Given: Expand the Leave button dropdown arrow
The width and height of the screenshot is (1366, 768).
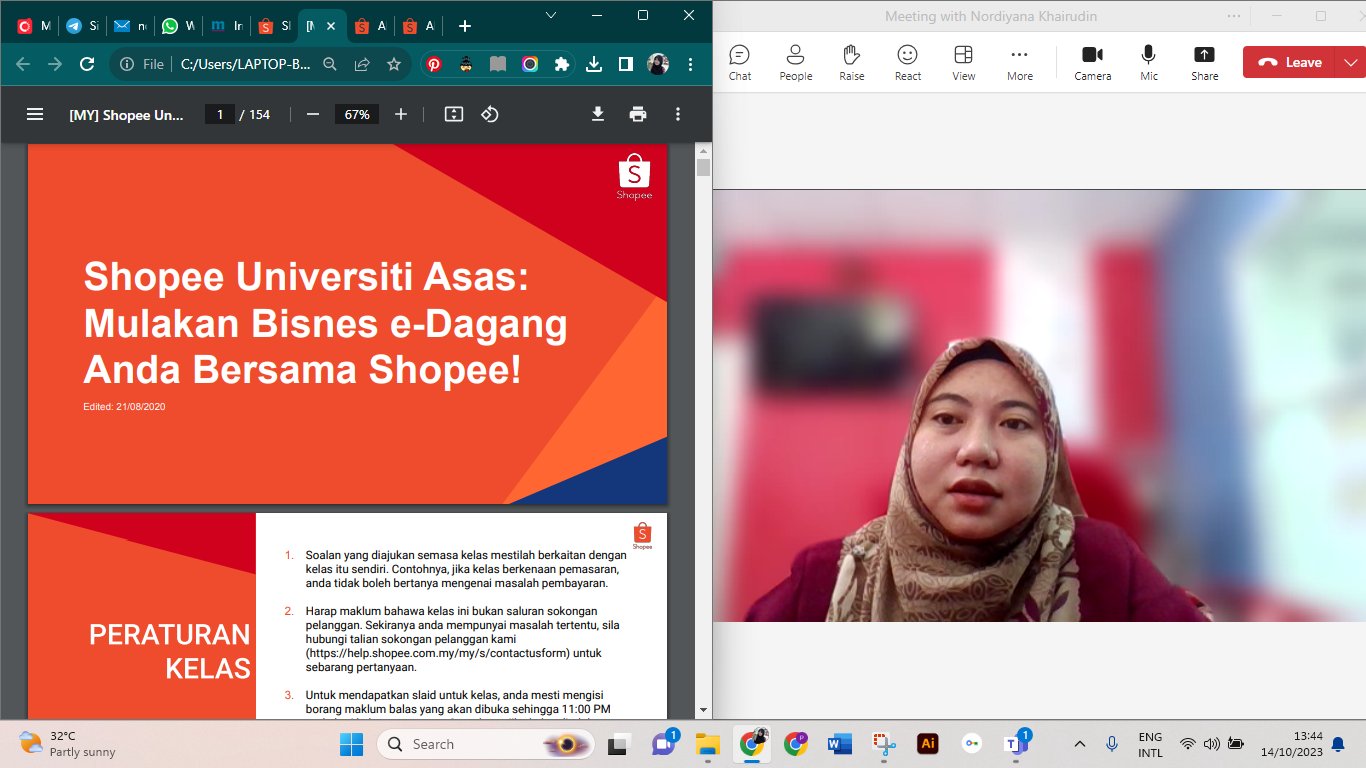Looking at the screenshot, I should click(1352, 62).
